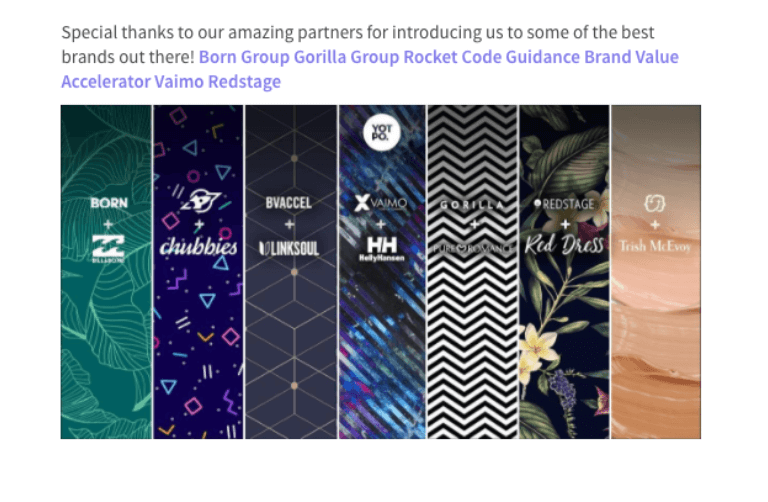Click the Billabong logo icon

[x=108, y=249]
